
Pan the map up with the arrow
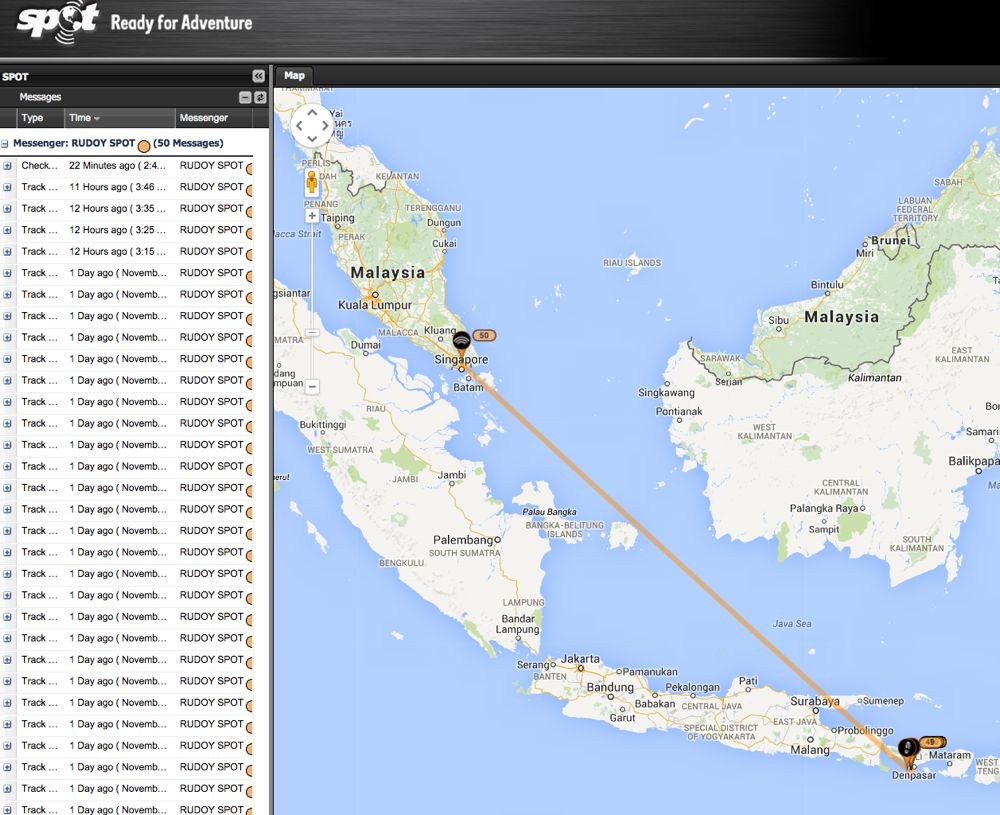pyautogui.click(x=313, y=113)
